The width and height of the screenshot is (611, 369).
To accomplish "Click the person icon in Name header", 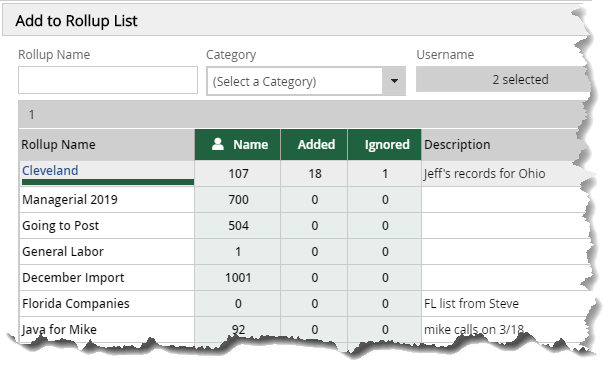I will 218,144.
